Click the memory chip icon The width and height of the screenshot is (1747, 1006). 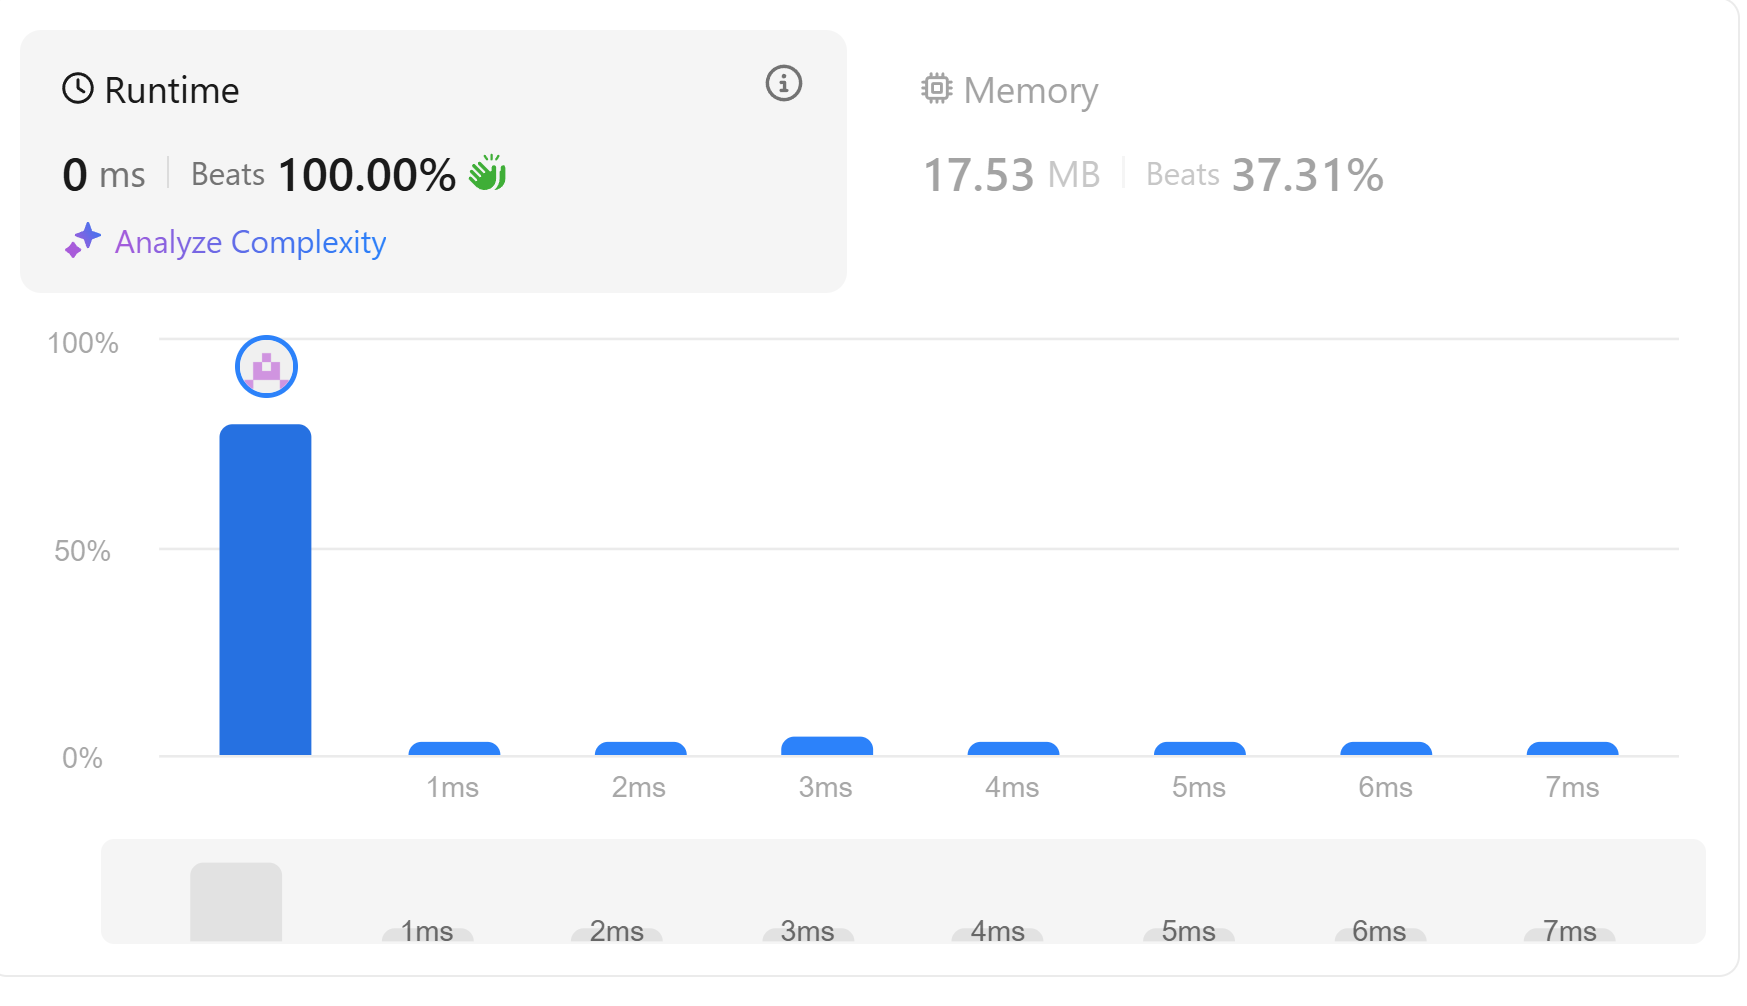(936, 89)
